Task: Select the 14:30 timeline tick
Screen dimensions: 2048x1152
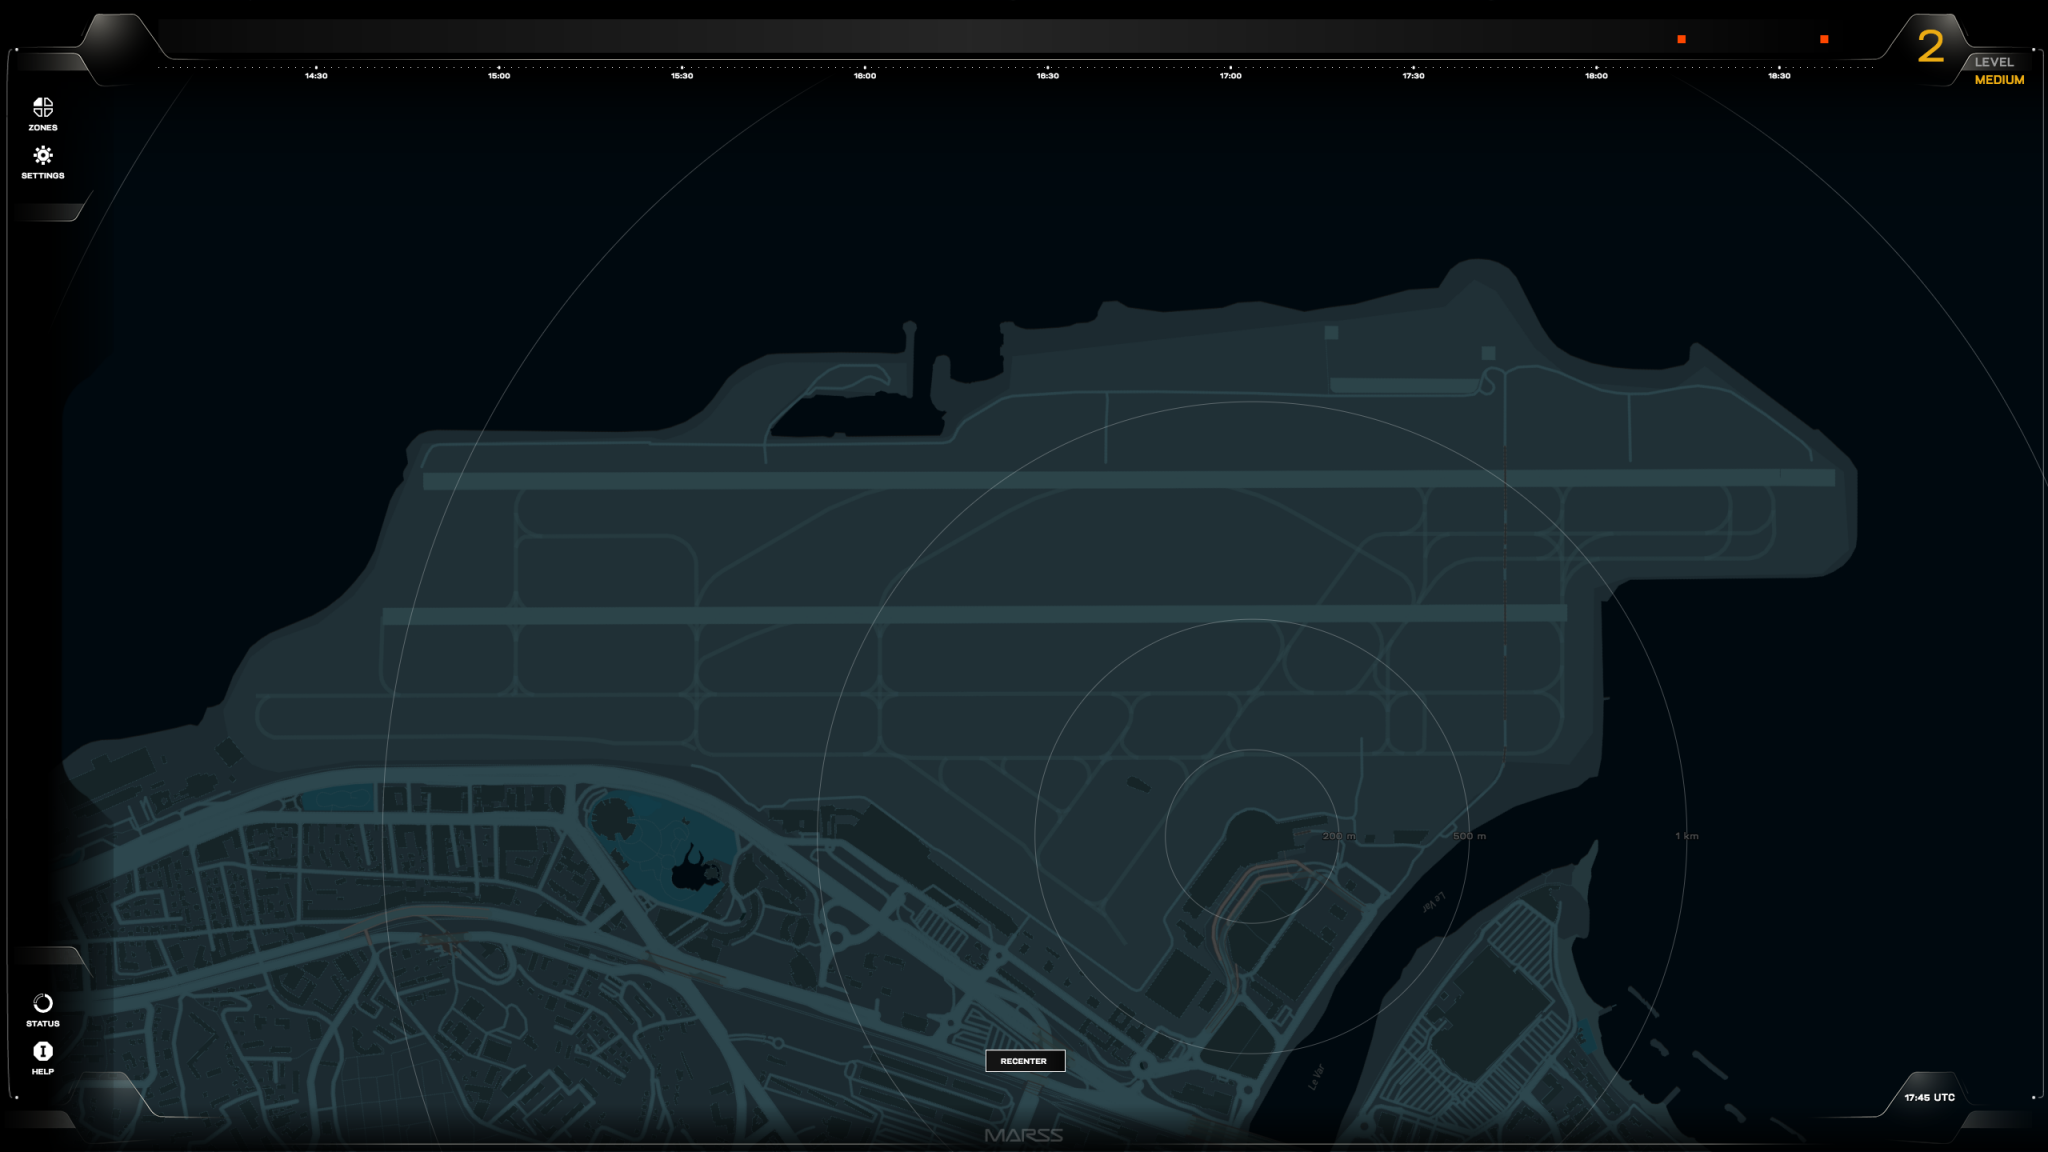Action: click(x=316, y=75)
